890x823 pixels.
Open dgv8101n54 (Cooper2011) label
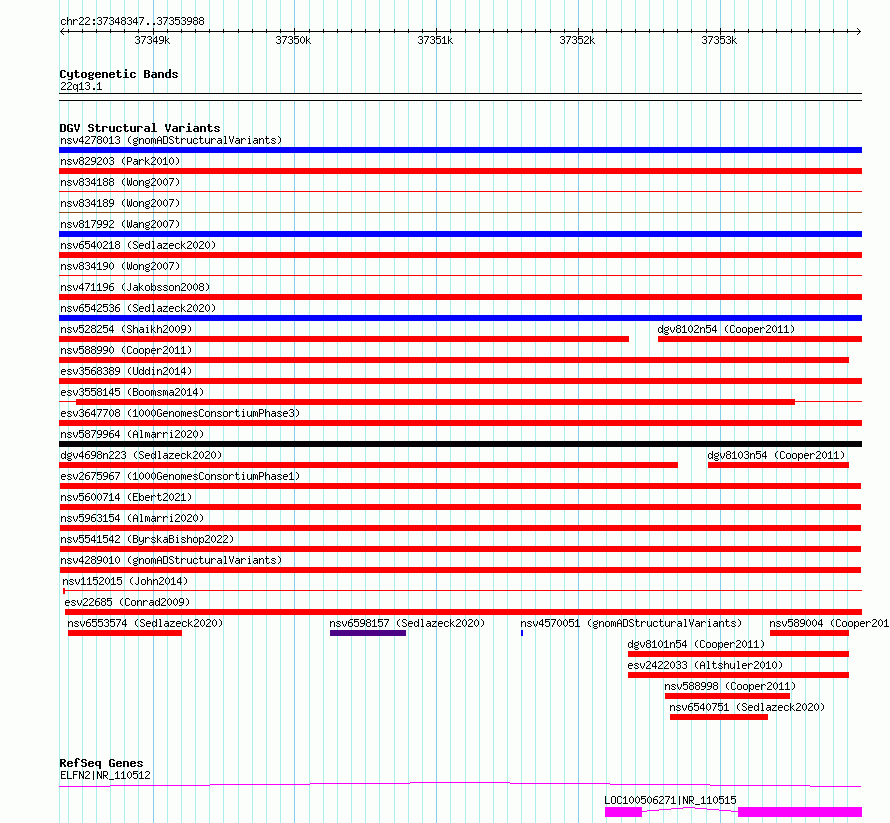pyautogui.click(x=696, y=644)
